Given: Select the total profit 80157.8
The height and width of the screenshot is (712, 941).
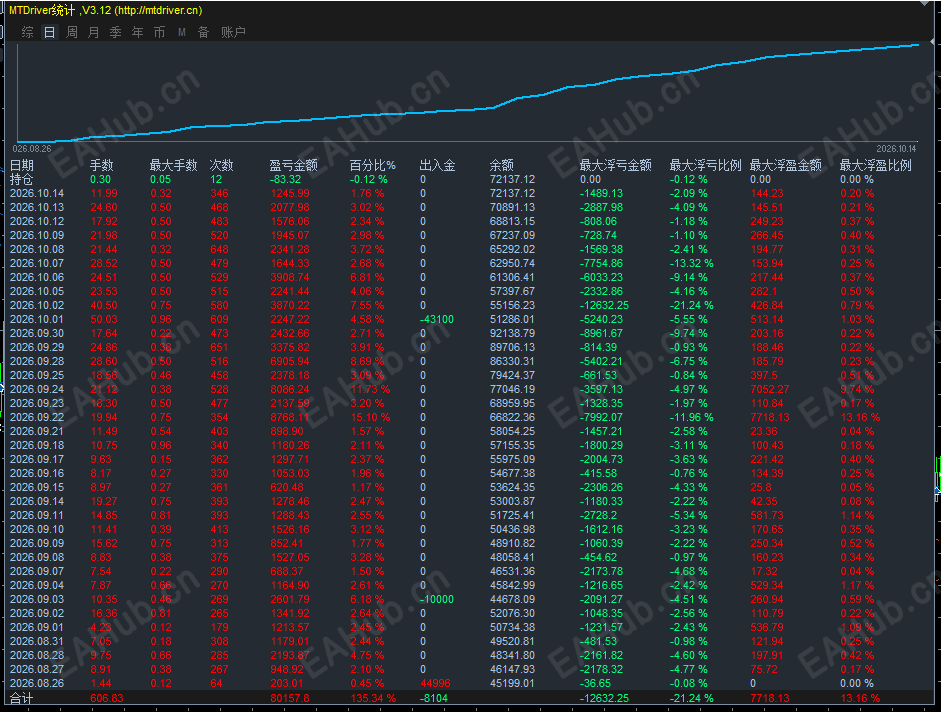Looking at the screenshot, I should tap(290, 698).
